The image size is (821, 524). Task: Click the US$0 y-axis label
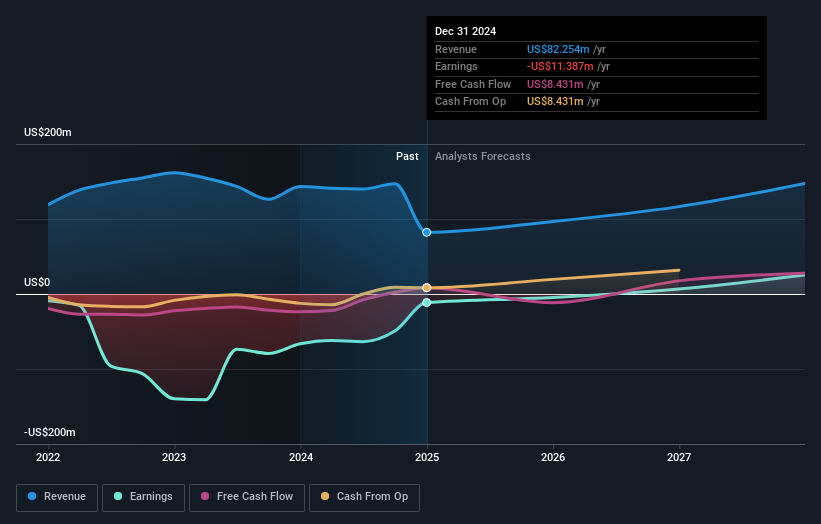click(x=37, y=283)
